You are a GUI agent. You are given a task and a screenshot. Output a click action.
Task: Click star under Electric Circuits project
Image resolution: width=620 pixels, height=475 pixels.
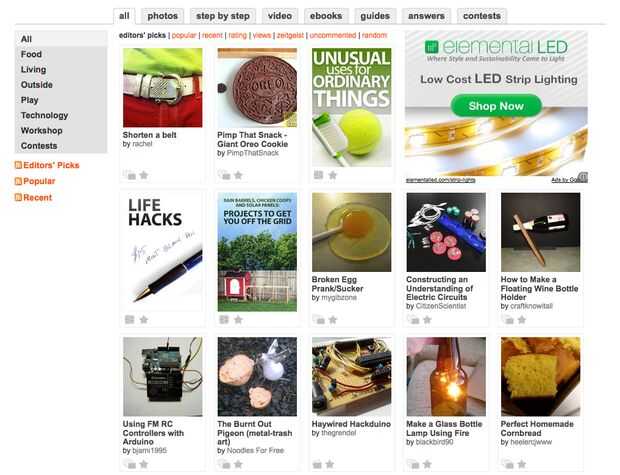(x=428, y=320)
